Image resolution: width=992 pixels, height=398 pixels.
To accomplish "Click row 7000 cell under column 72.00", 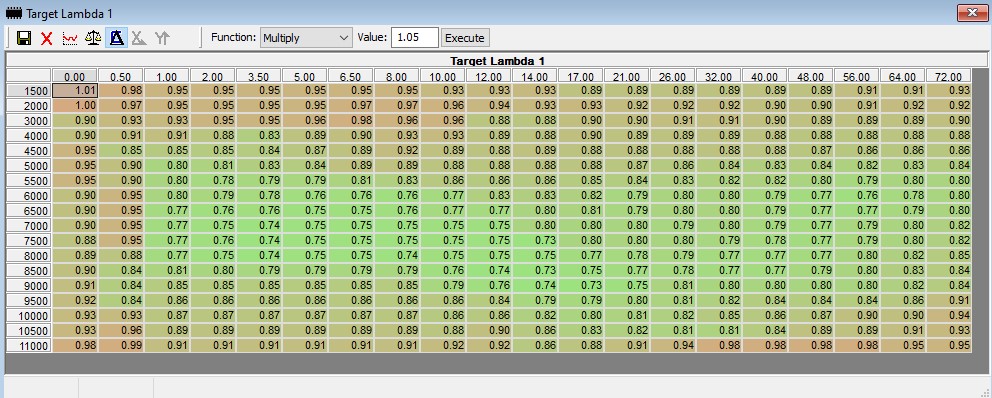I will [x=948, y=225].
